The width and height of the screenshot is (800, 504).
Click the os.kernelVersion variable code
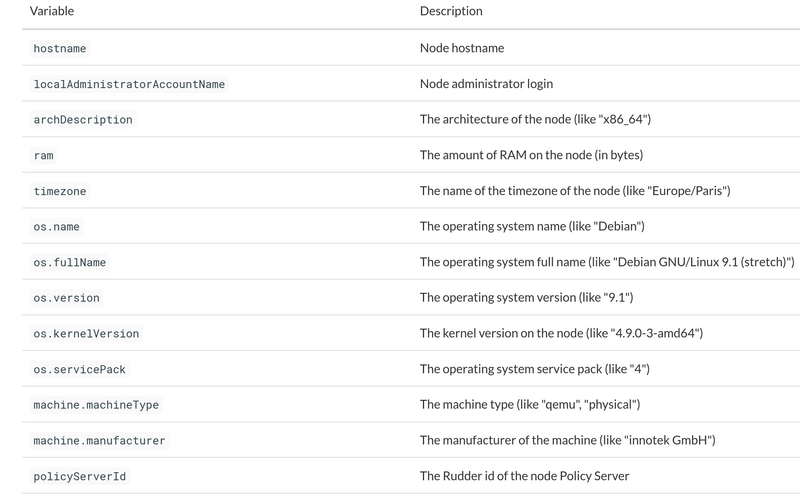pyautogui.click(x=86, y=334)
